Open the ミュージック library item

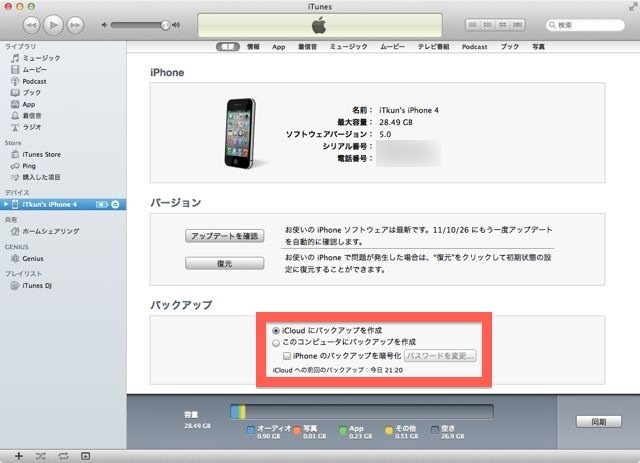[x=41, y=58]
